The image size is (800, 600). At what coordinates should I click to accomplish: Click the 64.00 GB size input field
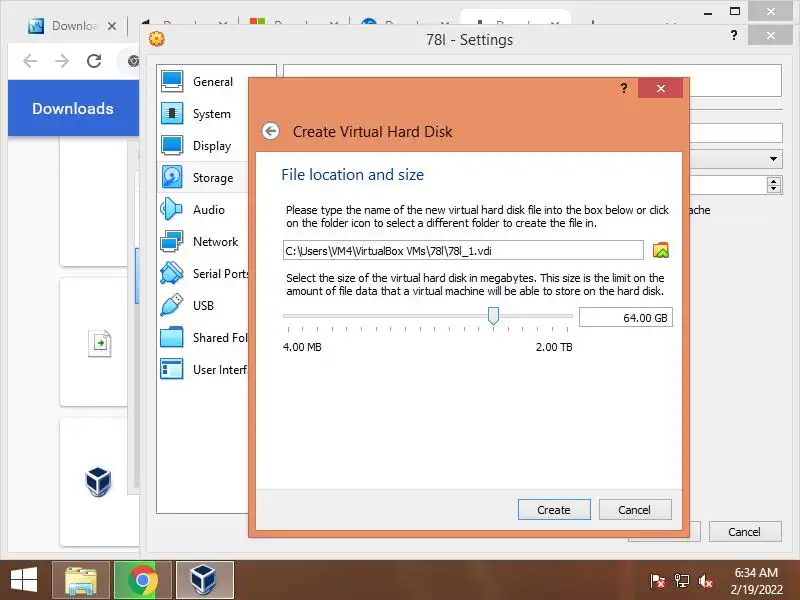[626, 317]
